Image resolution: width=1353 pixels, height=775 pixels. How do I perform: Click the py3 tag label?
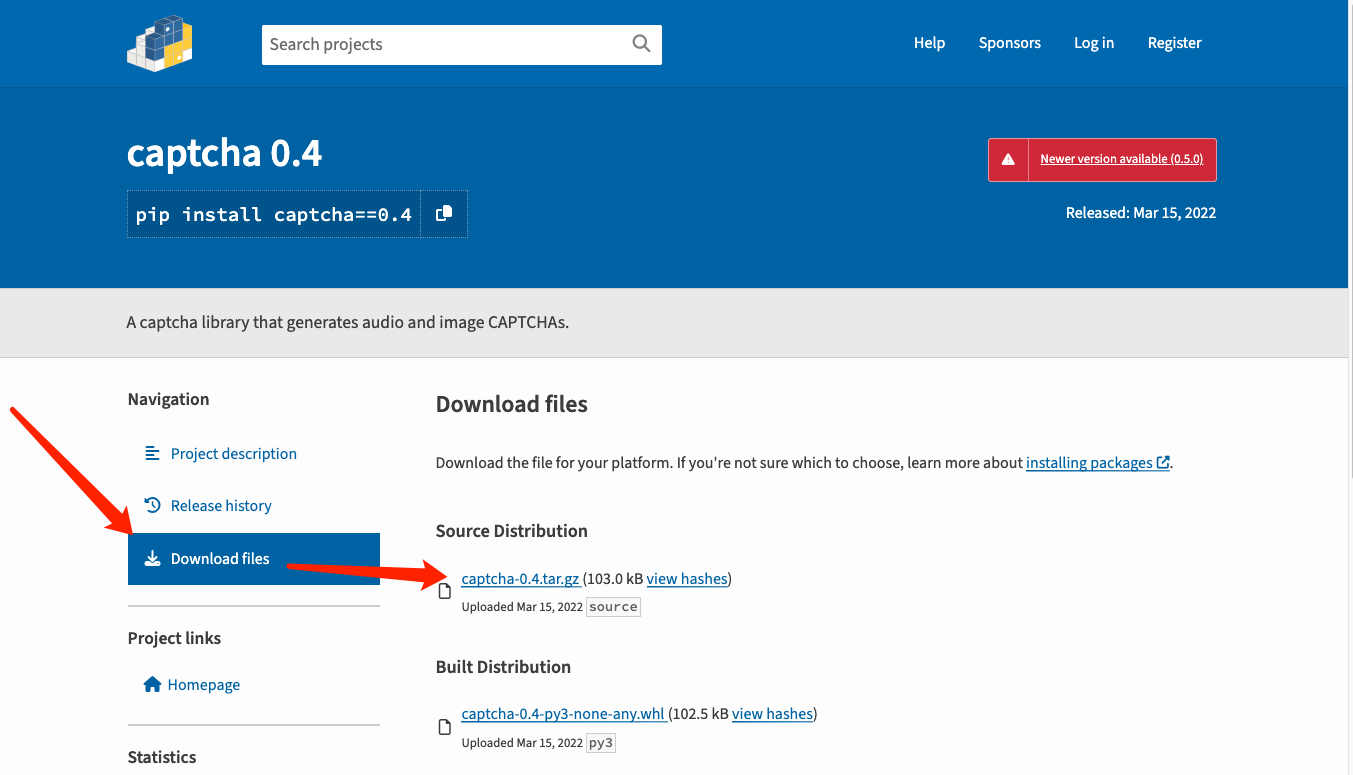point(601,743)
